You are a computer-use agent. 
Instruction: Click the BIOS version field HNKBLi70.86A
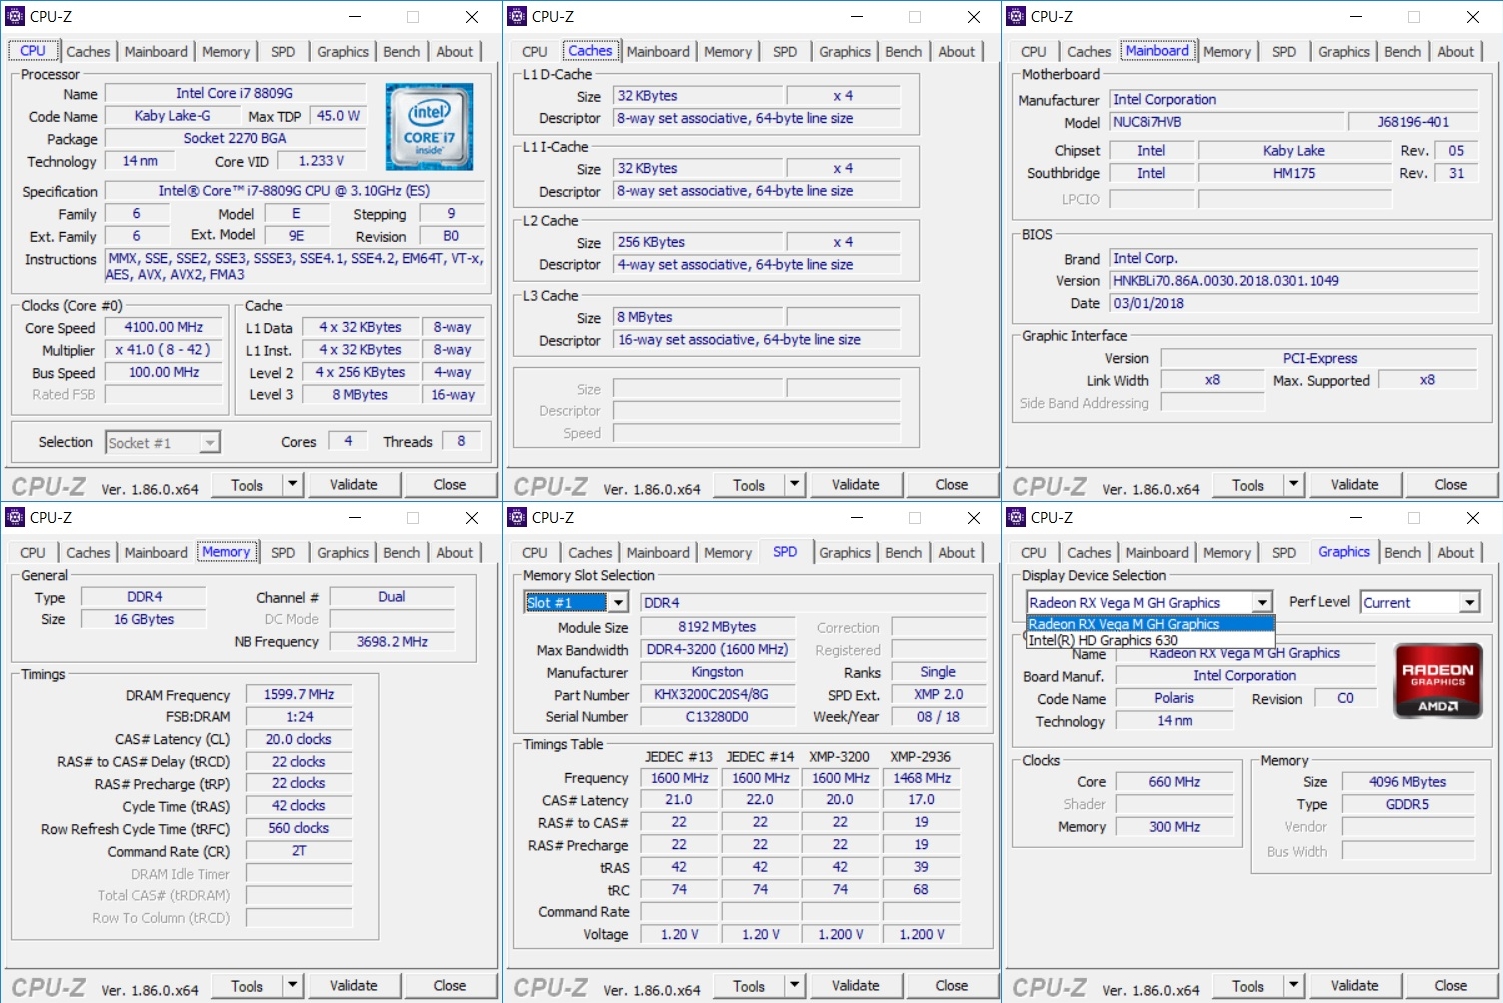click(x=1294, y=281)
